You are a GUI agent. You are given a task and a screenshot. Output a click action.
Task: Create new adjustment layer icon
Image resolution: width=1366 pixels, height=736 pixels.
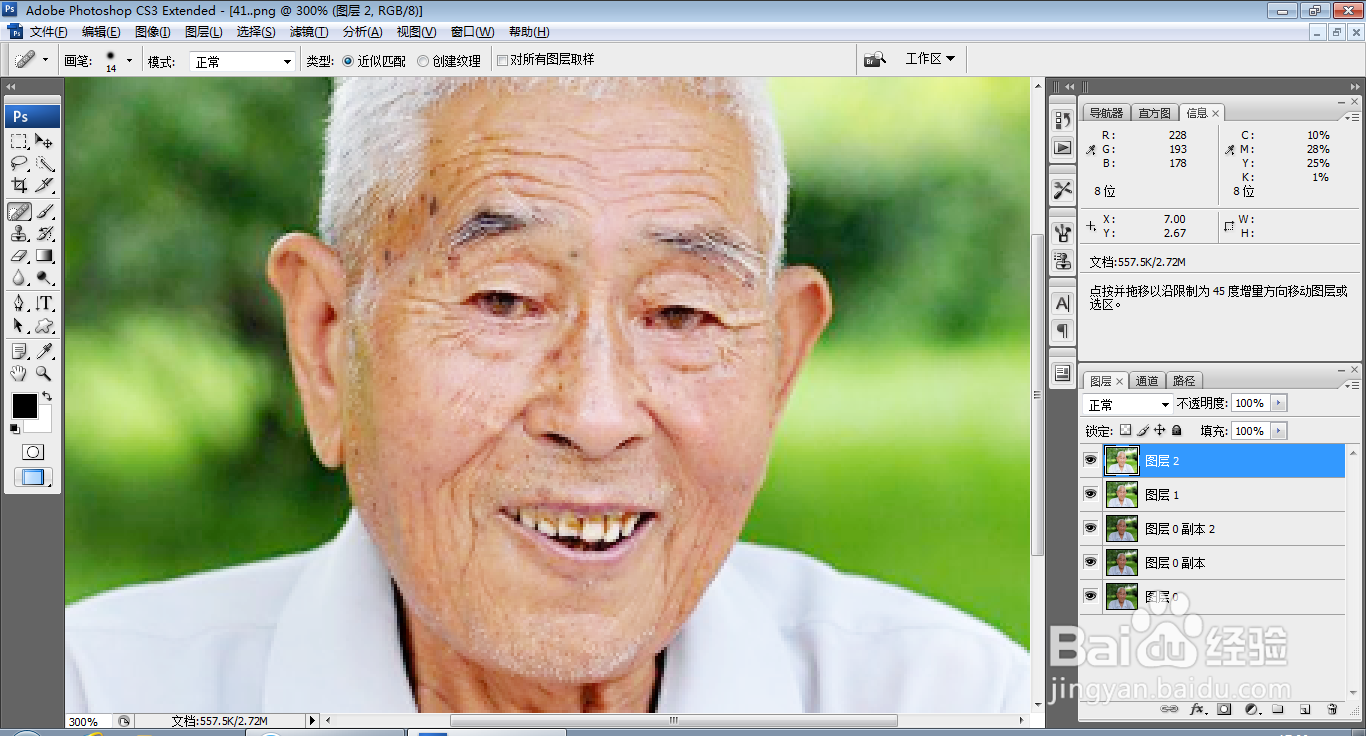click(1251, 709)
